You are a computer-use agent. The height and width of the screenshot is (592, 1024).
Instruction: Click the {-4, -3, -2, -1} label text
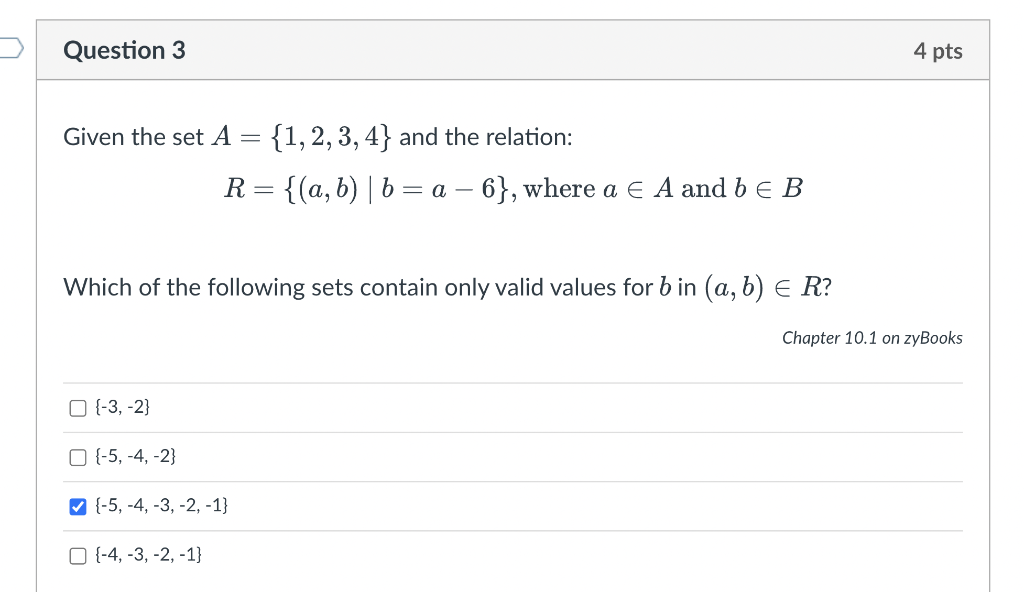[x=148, y=555]
